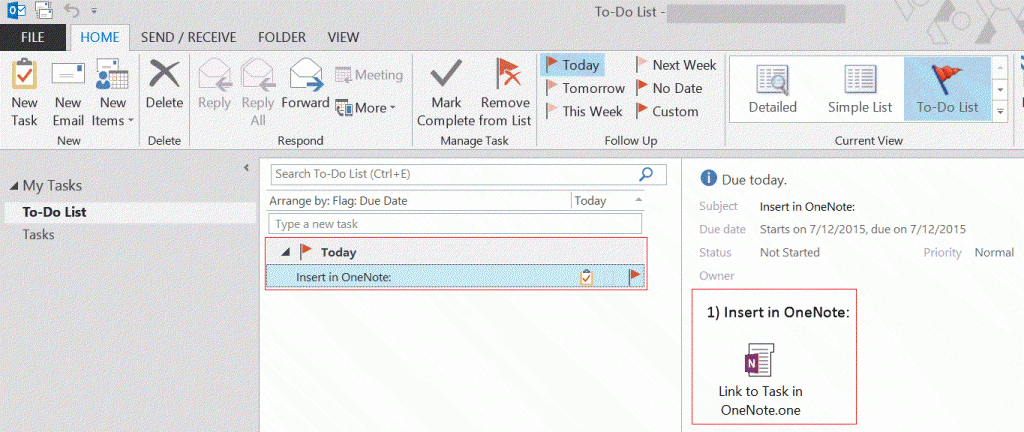Create a New Task
1024x432 pixels.
(25, 93)
